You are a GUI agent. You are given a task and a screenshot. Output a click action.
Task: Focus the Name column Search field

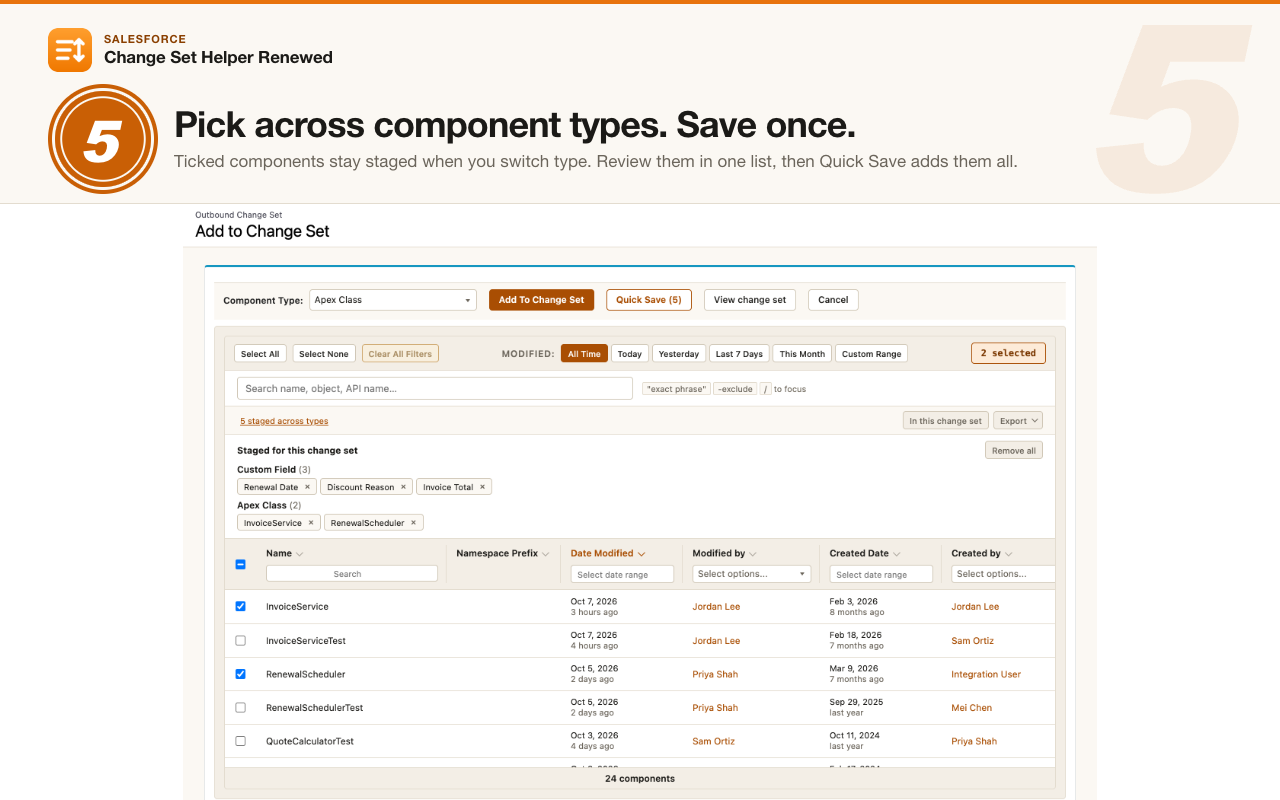pyautogui.click(x=352, y=574)
